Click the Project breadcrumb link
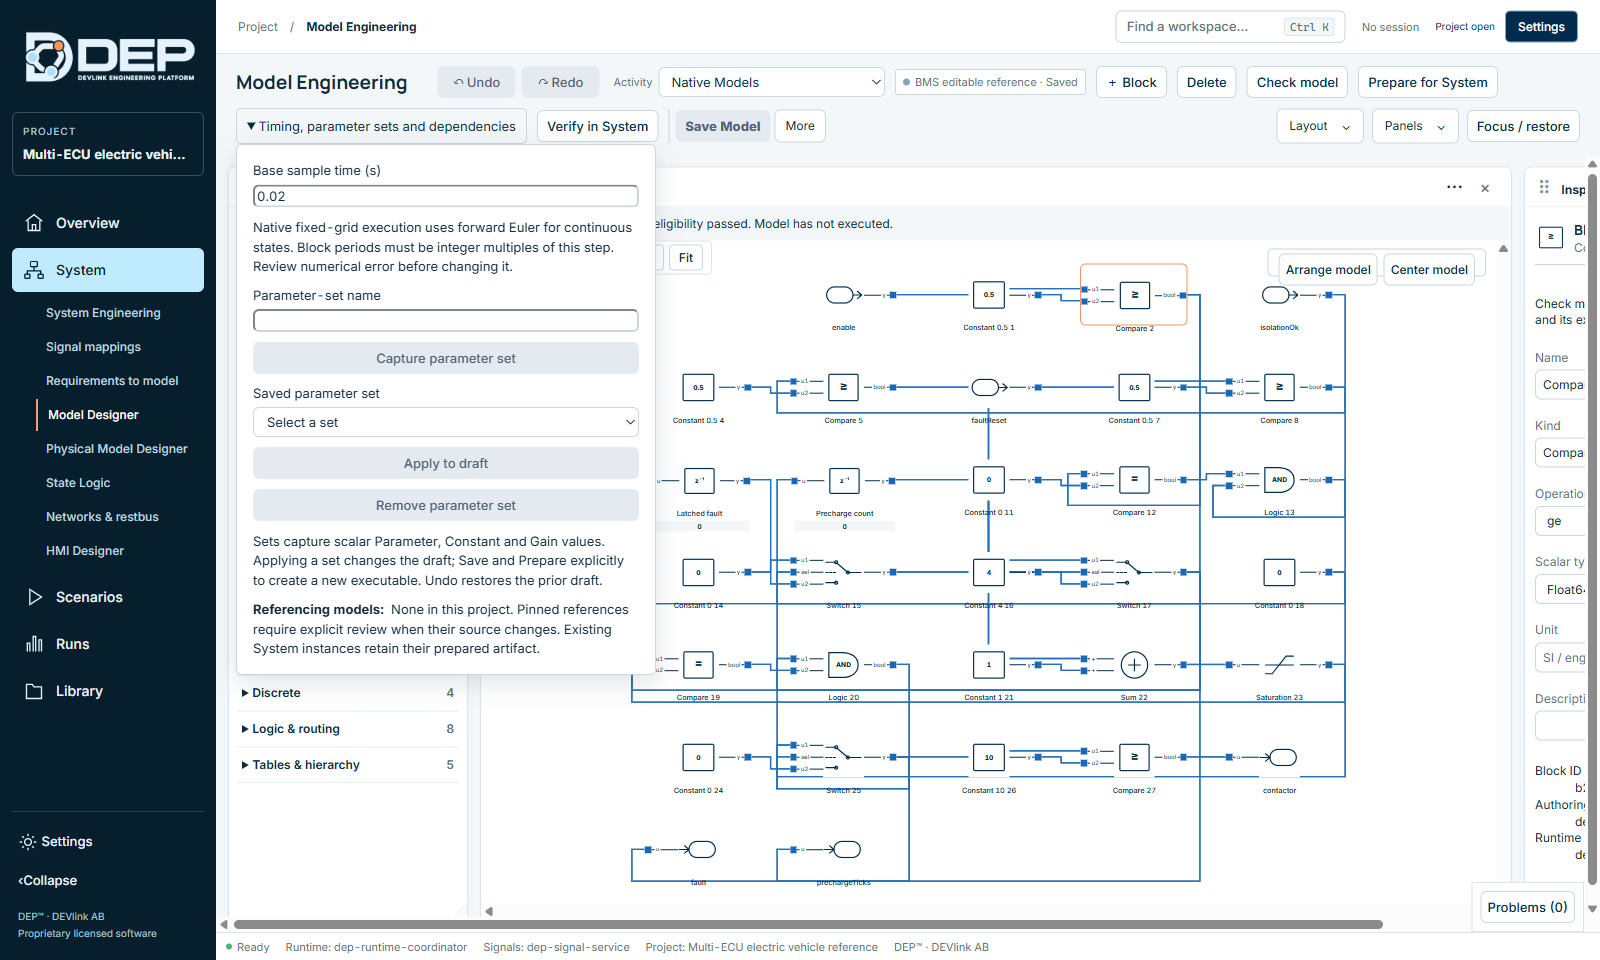Viewport: 1600px width, 960px height. click(x=258, y=27)
